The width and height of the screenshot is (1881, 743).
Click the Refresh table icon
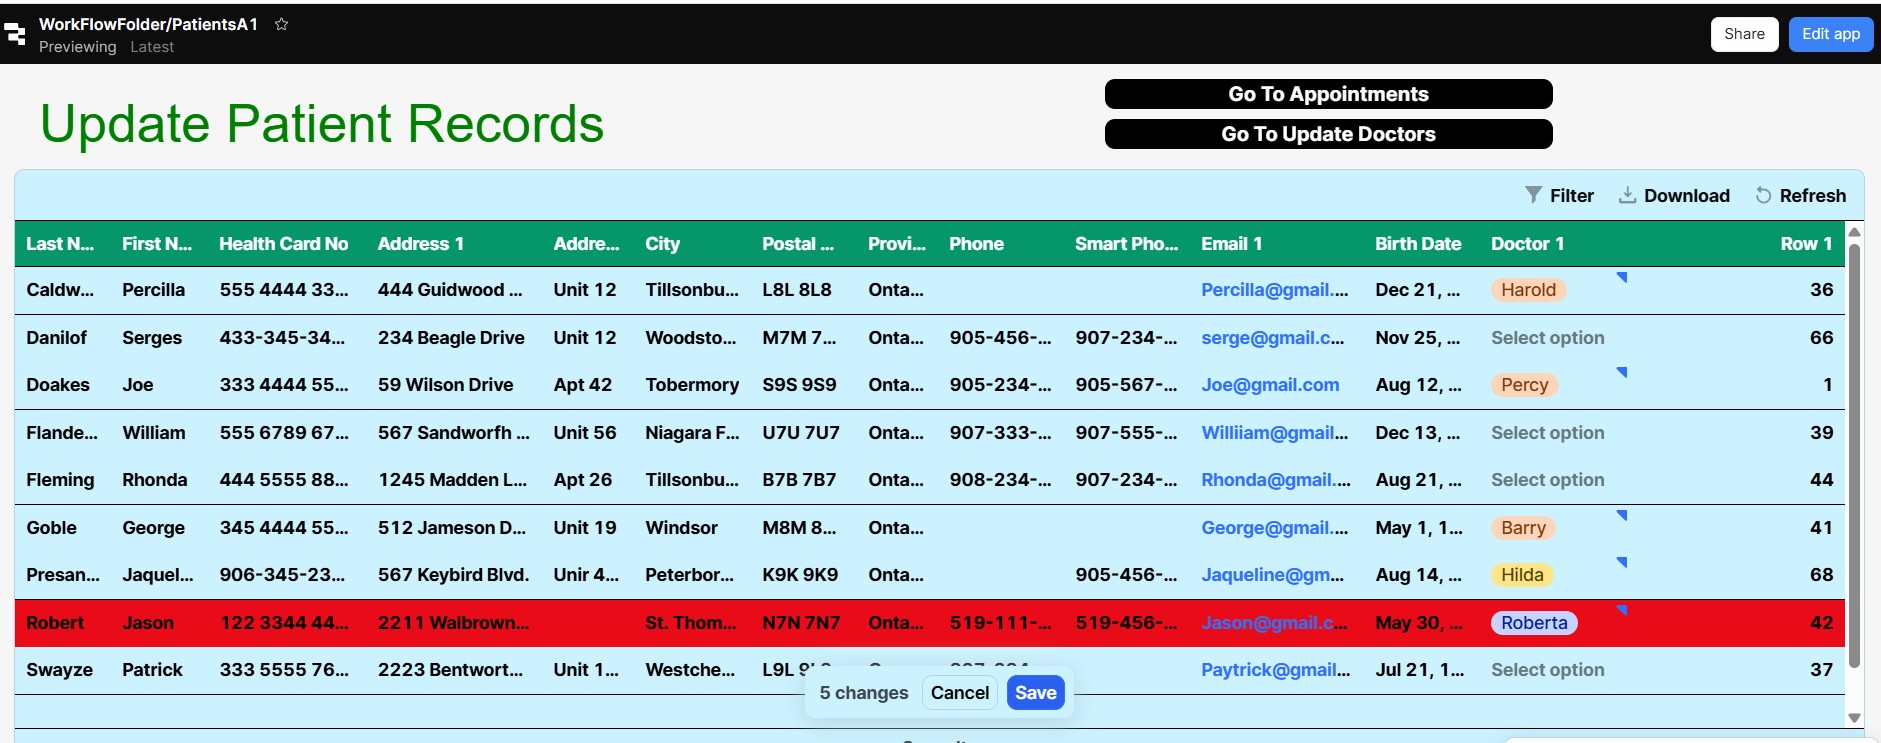[x=1763, y=195]
